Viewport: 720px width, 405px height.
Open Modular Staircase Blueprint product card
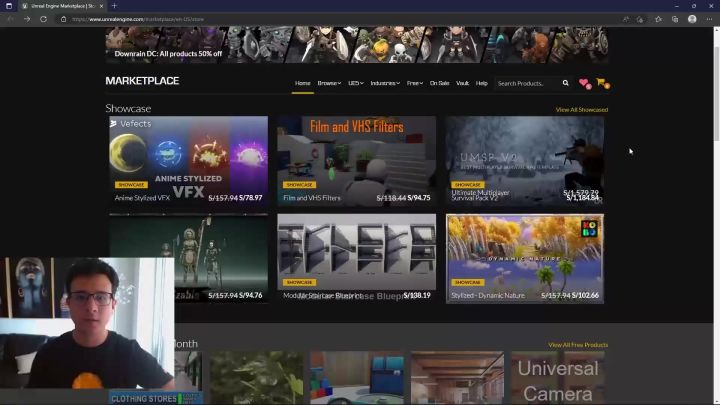(357, 258)
